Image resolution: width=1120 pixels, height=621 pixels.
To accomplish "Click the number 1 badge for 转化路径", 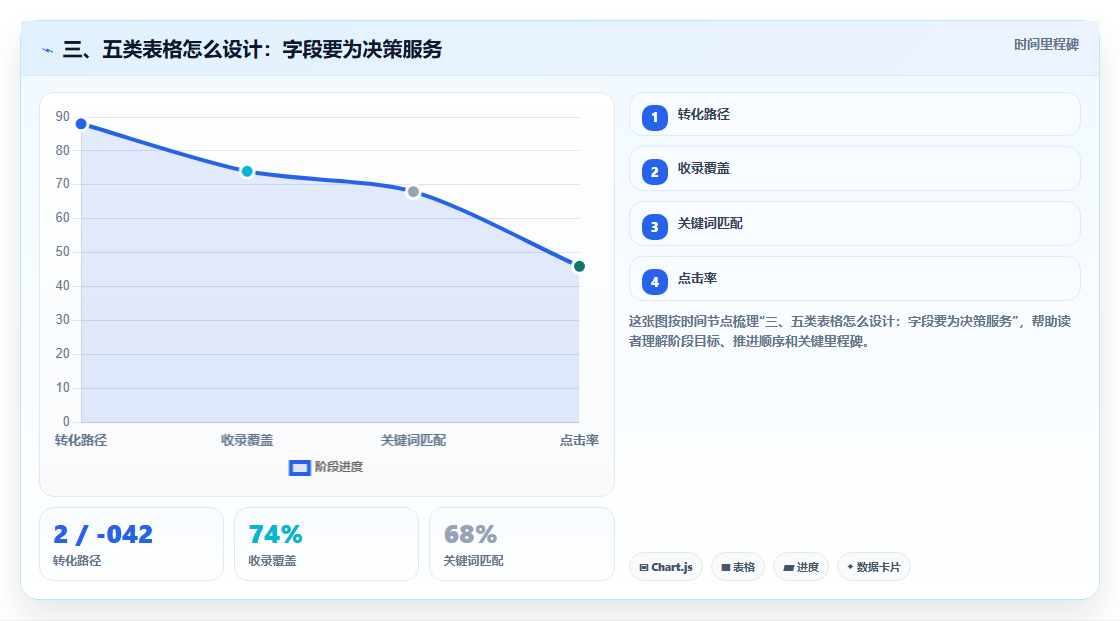I will (x=654, y=118).
